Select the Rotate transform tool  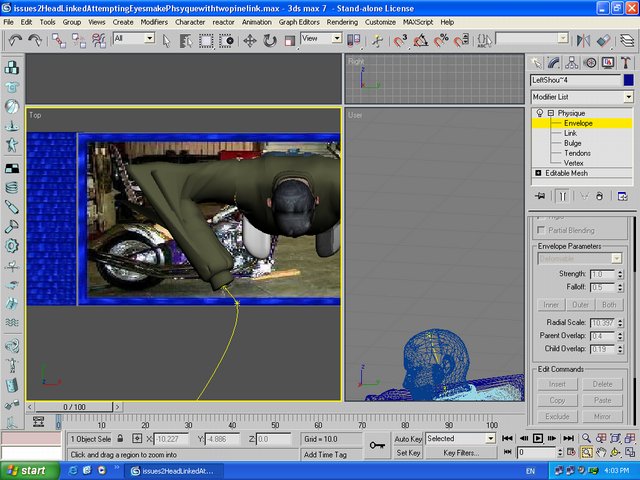pos(270,40)
